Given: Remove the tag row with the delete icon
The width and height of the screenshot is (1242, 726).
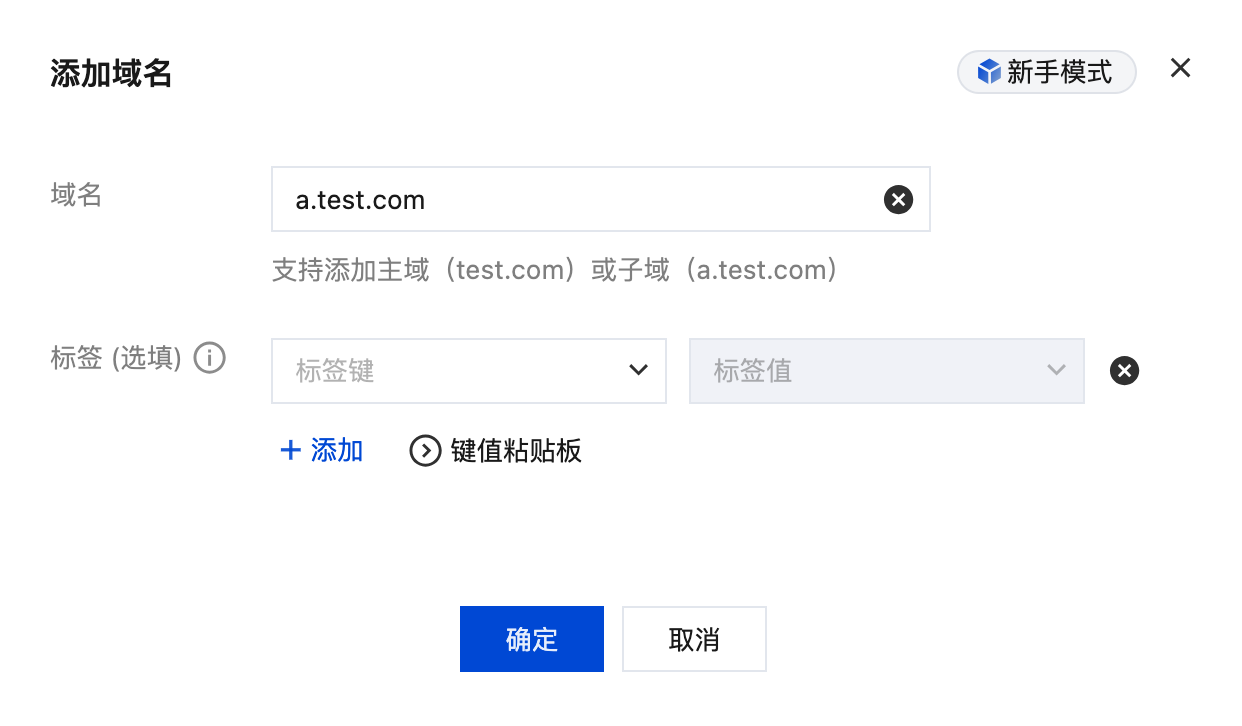Looking at the screenshot, I should point(1124,371).
